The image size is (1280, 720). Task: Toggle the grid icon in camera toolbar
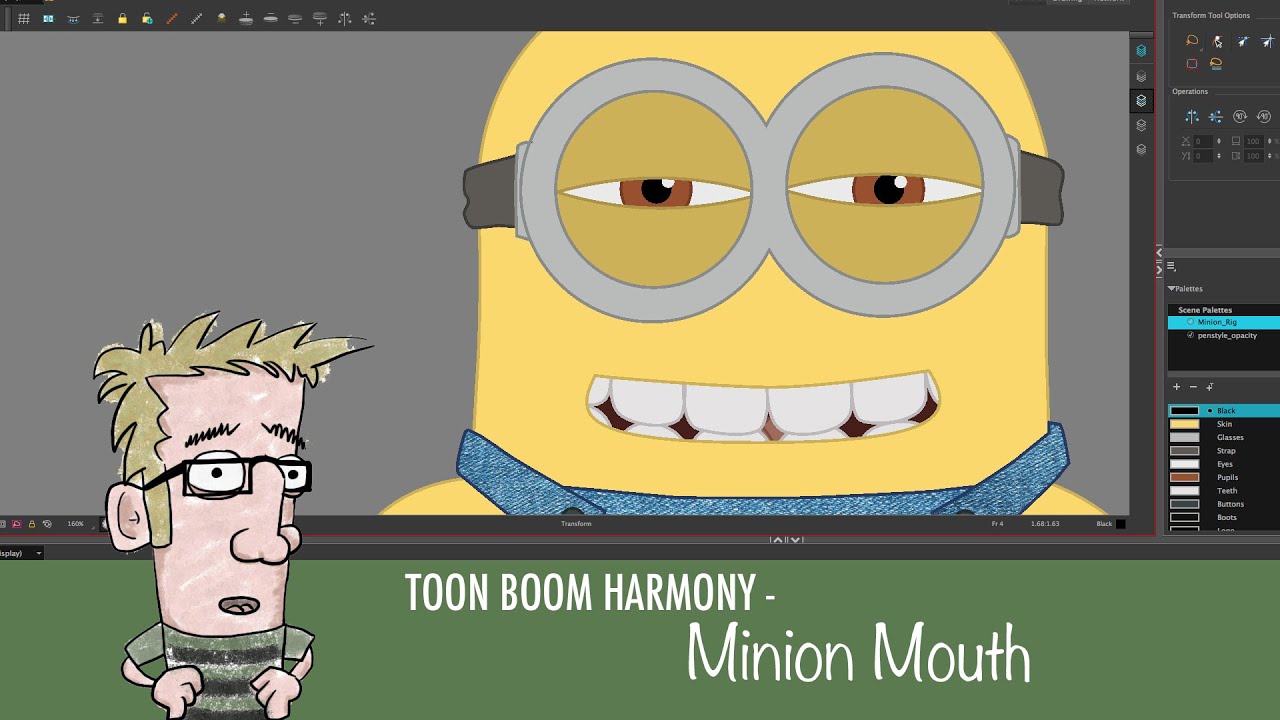(23, 19)
